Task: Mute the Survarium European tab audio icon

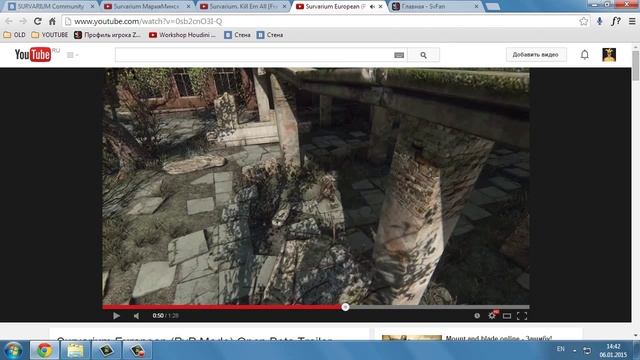Action: [372, 7]
